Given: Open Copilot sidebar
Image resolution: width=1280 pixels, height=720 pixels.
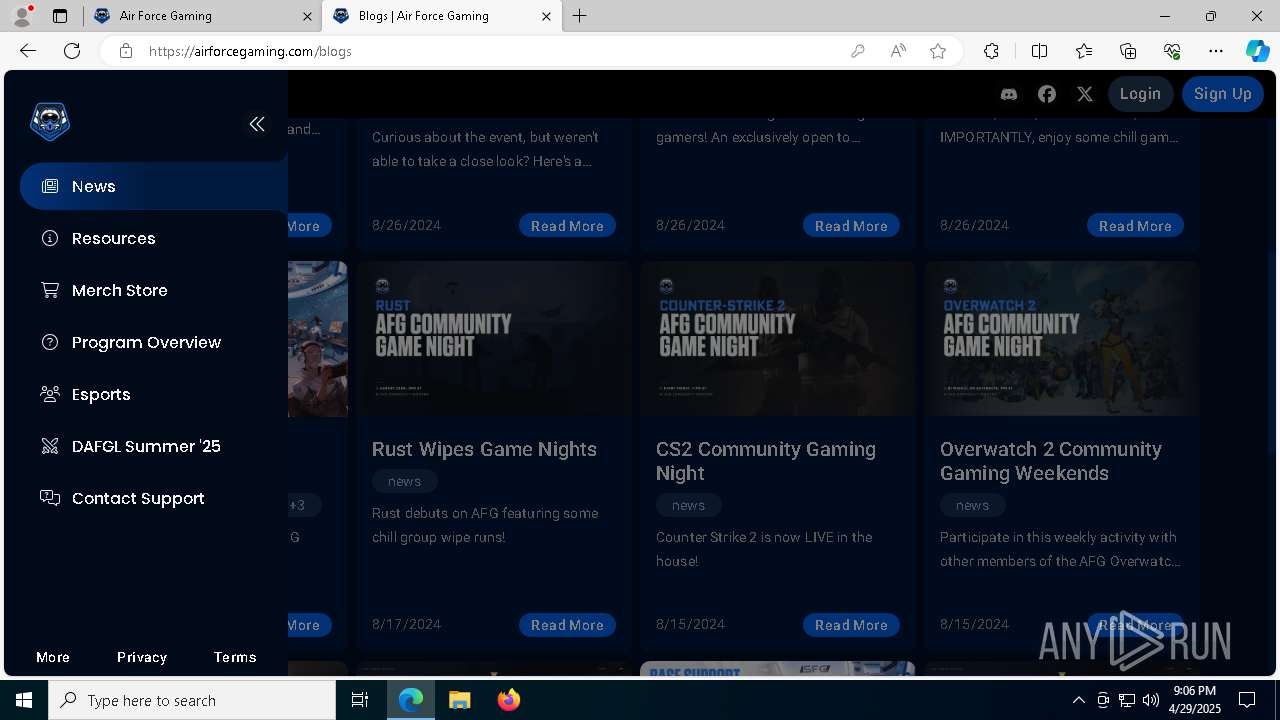Looking at the screenshot, I should 1257,51.
